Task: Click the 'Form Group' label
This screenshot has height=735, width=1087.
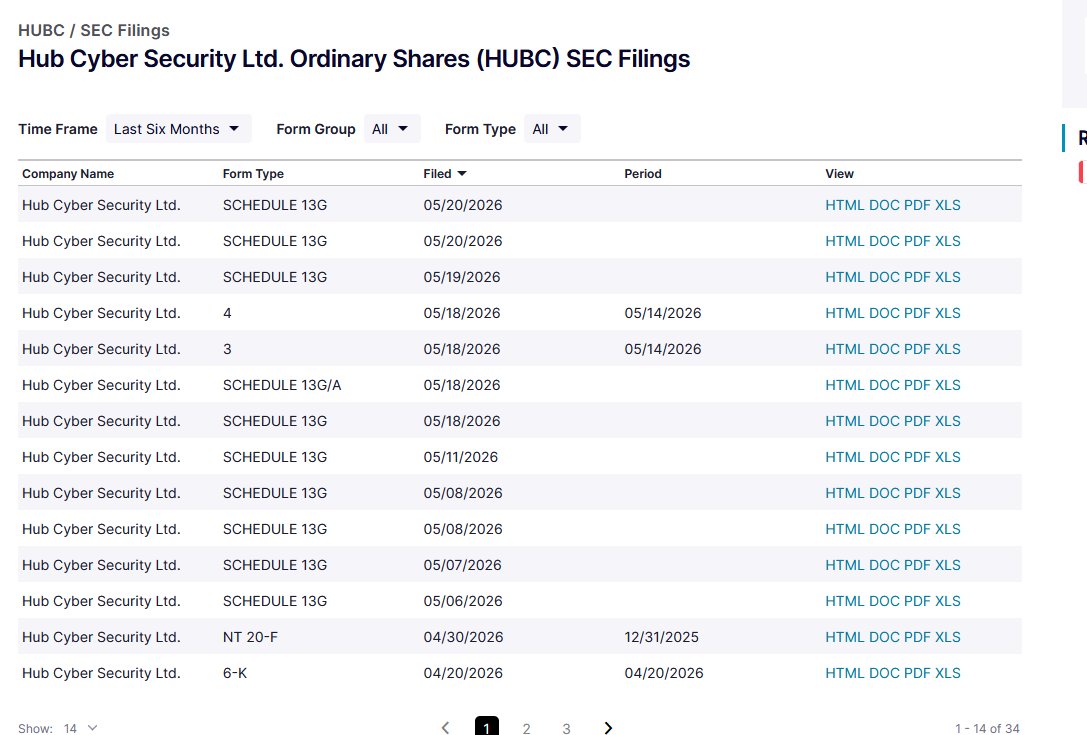Action: 315,129
